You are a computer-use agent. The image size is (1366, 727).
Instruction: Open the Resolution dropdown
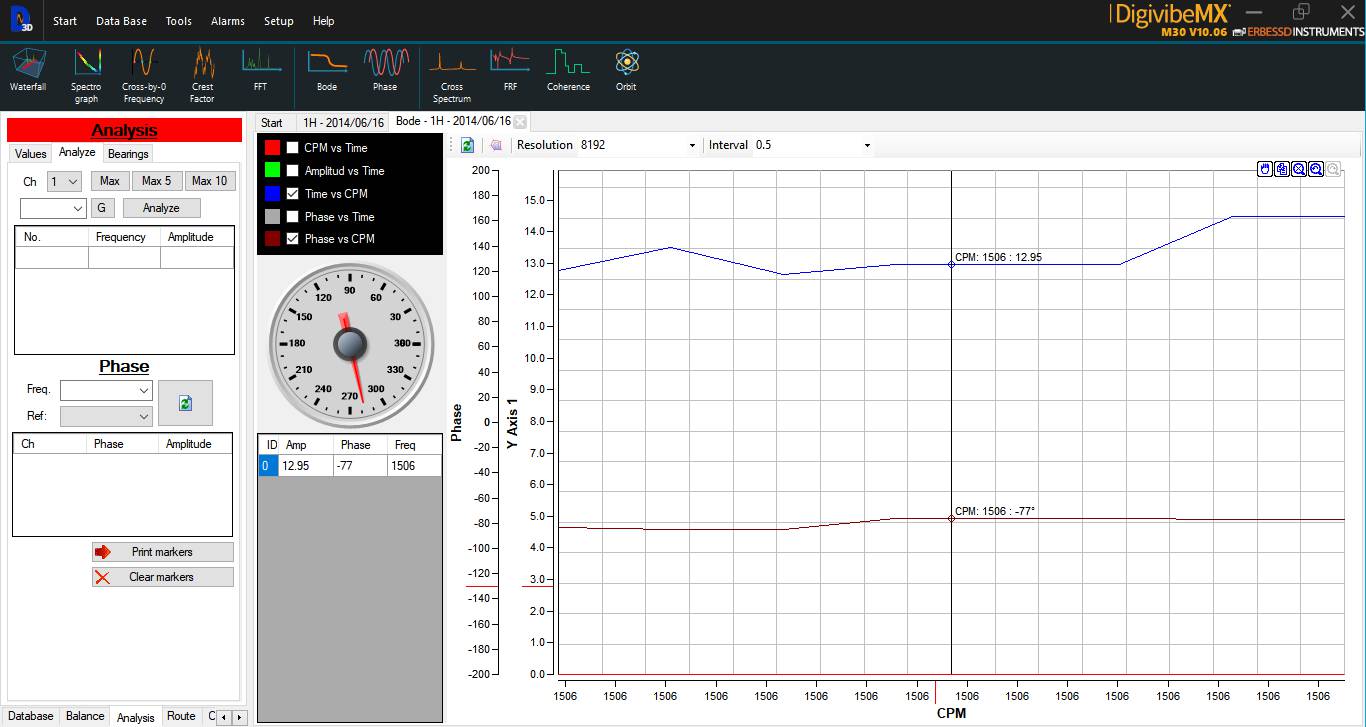[x=693, y=144]
